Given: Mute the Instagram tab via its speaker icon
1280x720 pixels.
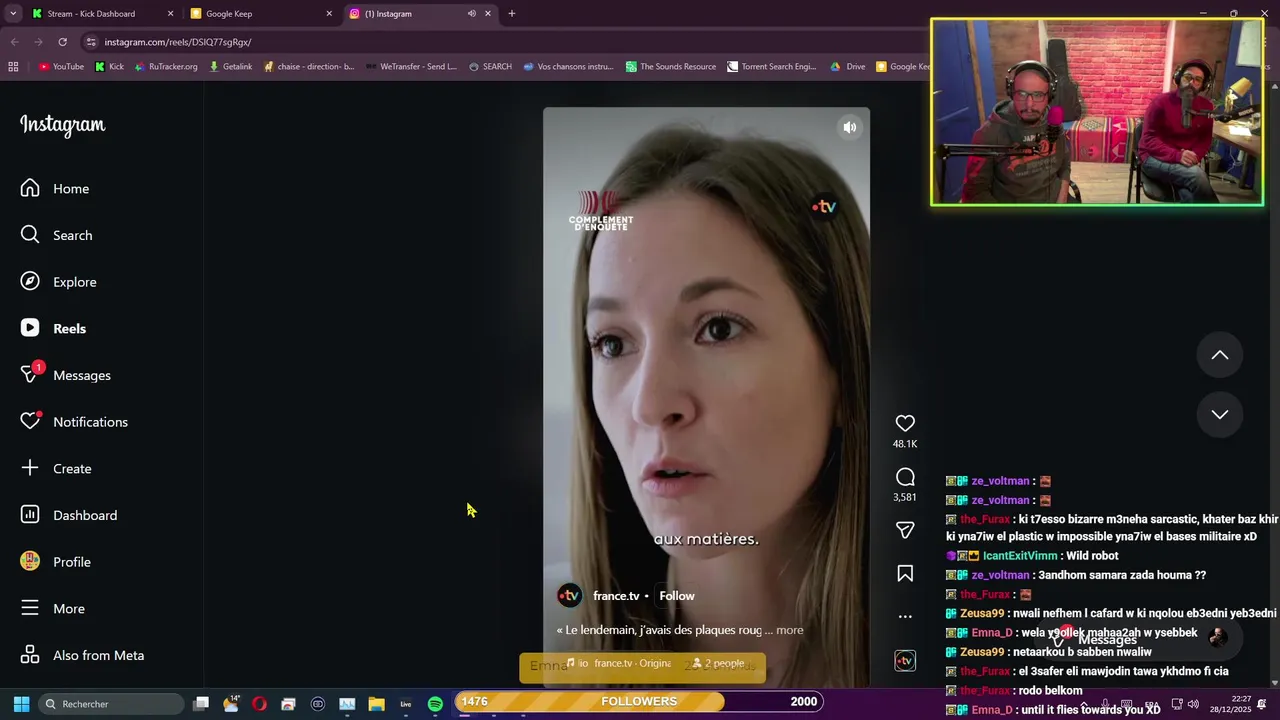Looking at the screenshot, I should coord(471,14).
